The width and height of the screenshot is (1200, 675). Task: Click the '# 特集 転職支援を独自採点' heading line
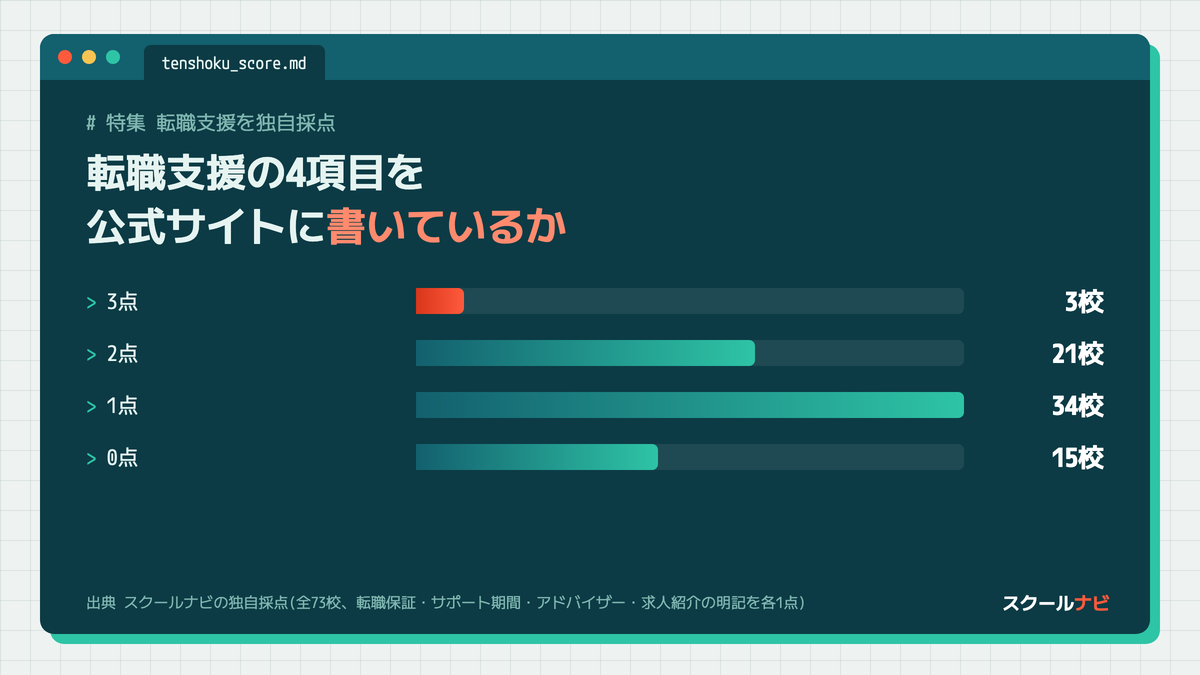click(x=210, y=123)
